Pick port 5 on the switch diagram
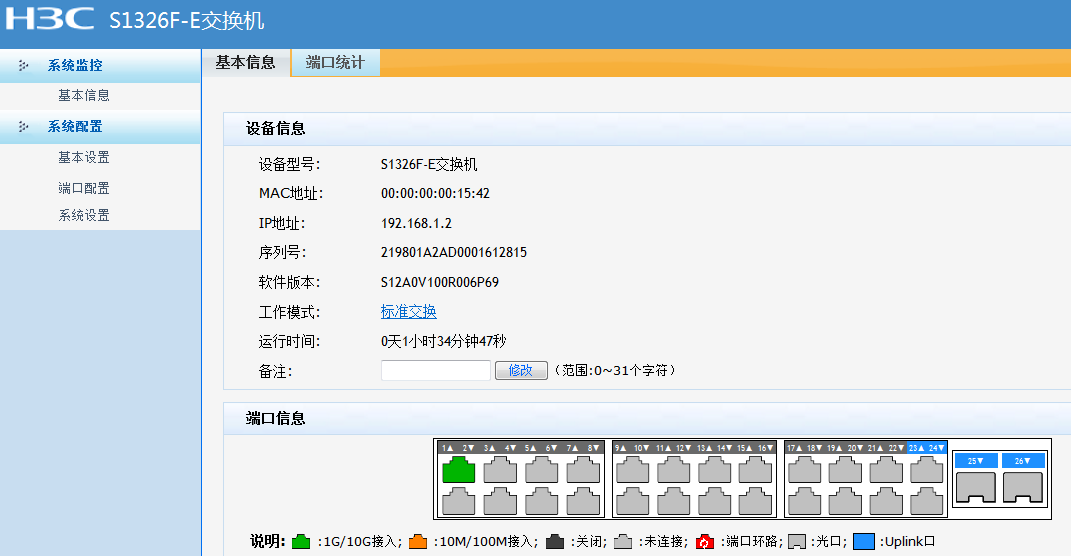The width and height of the screenshot is (1071, 556). (542, 469)
